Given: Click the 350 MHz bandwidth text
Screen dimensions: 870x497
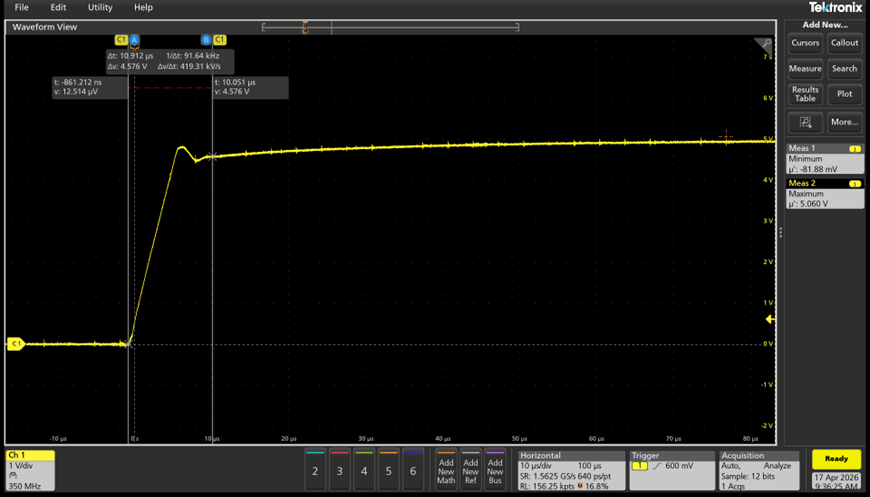Looking at the screenshot, I should click(x=24, y=486).
